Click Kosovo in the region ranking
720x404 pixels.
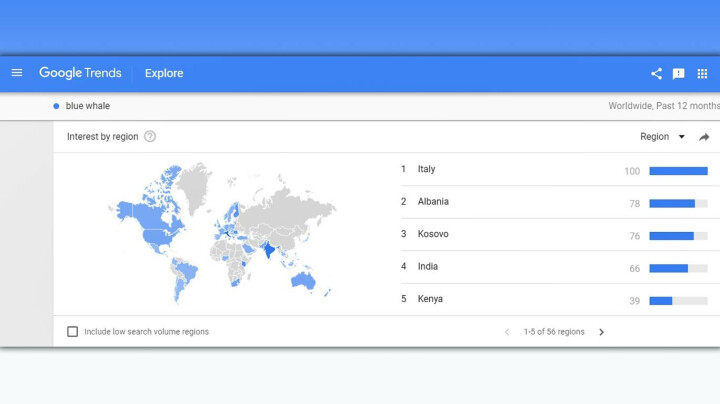(433, 234)
